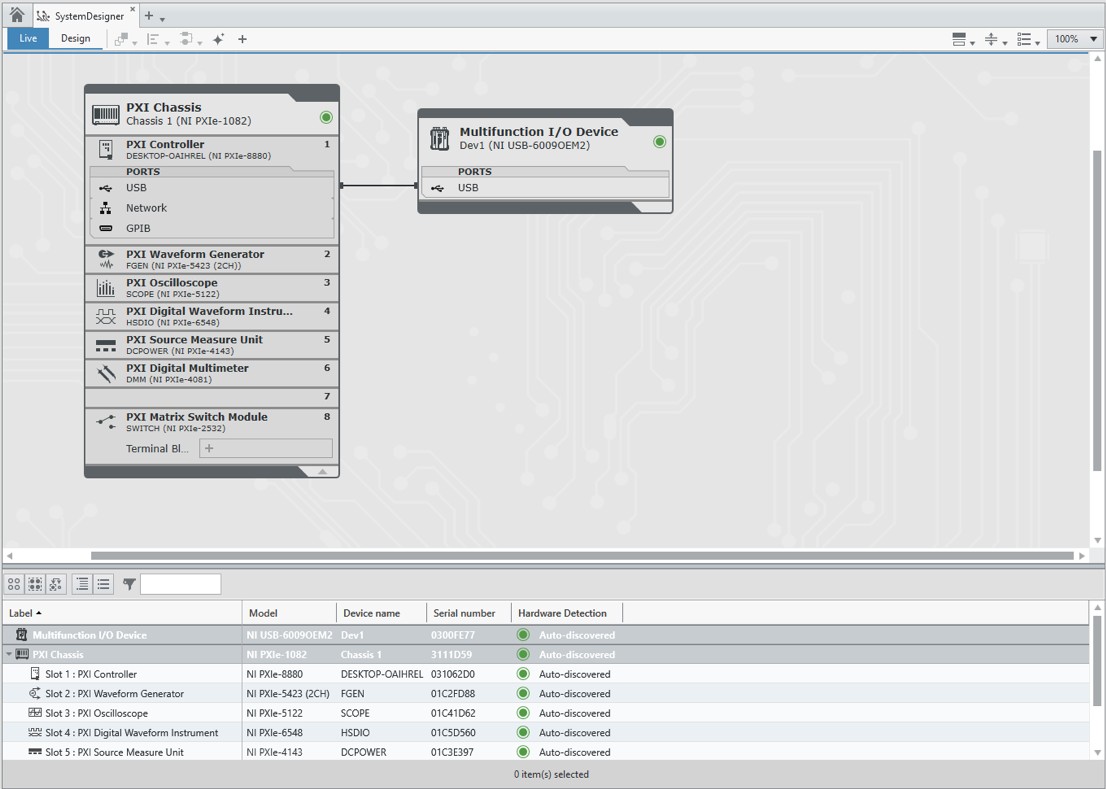Screen dimensions: 1106x789
Task: Open the align items dropdown
Action: coord(157,40)
